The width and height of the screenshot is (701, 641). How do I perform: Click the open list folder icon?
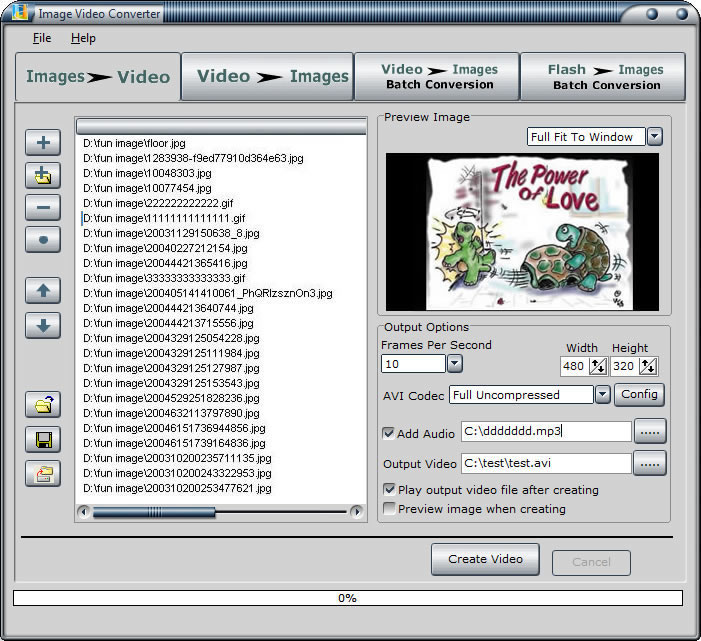coord(43,405)
